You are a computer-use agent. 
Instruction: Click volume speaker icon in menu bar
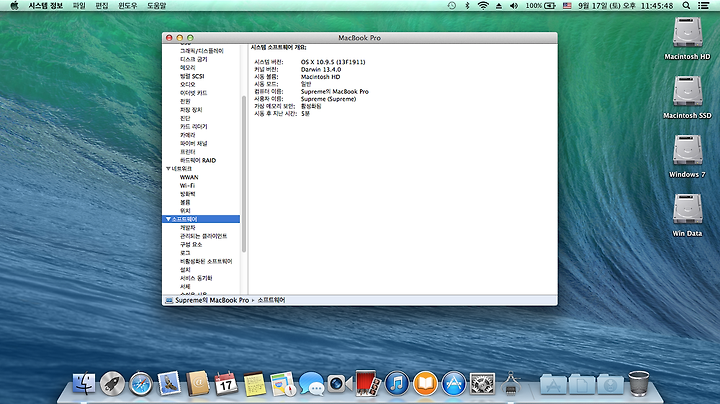[514, 6]
